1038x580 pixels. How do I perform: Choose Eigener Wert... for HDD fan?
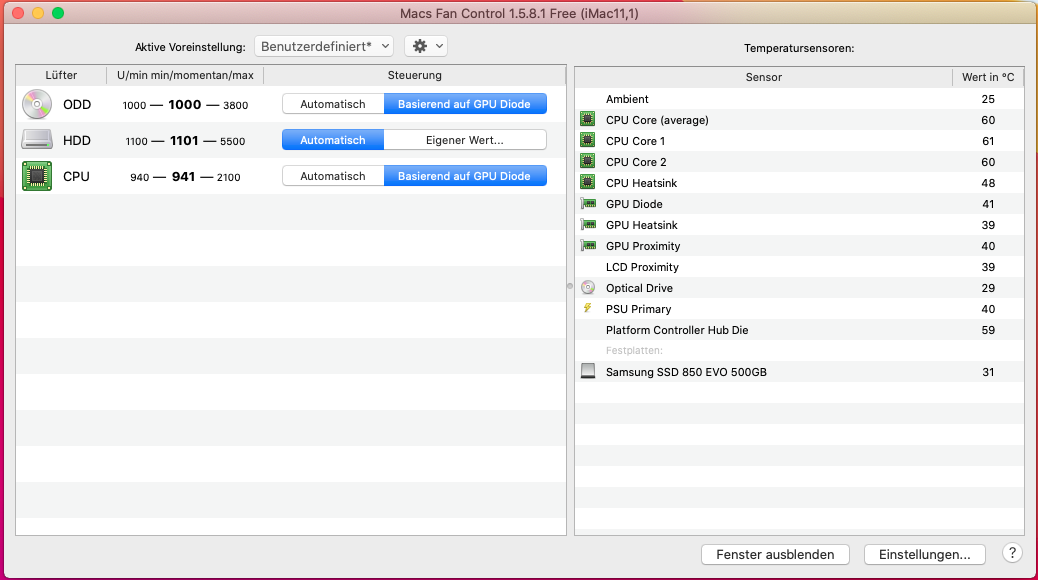tap(465, 140)
